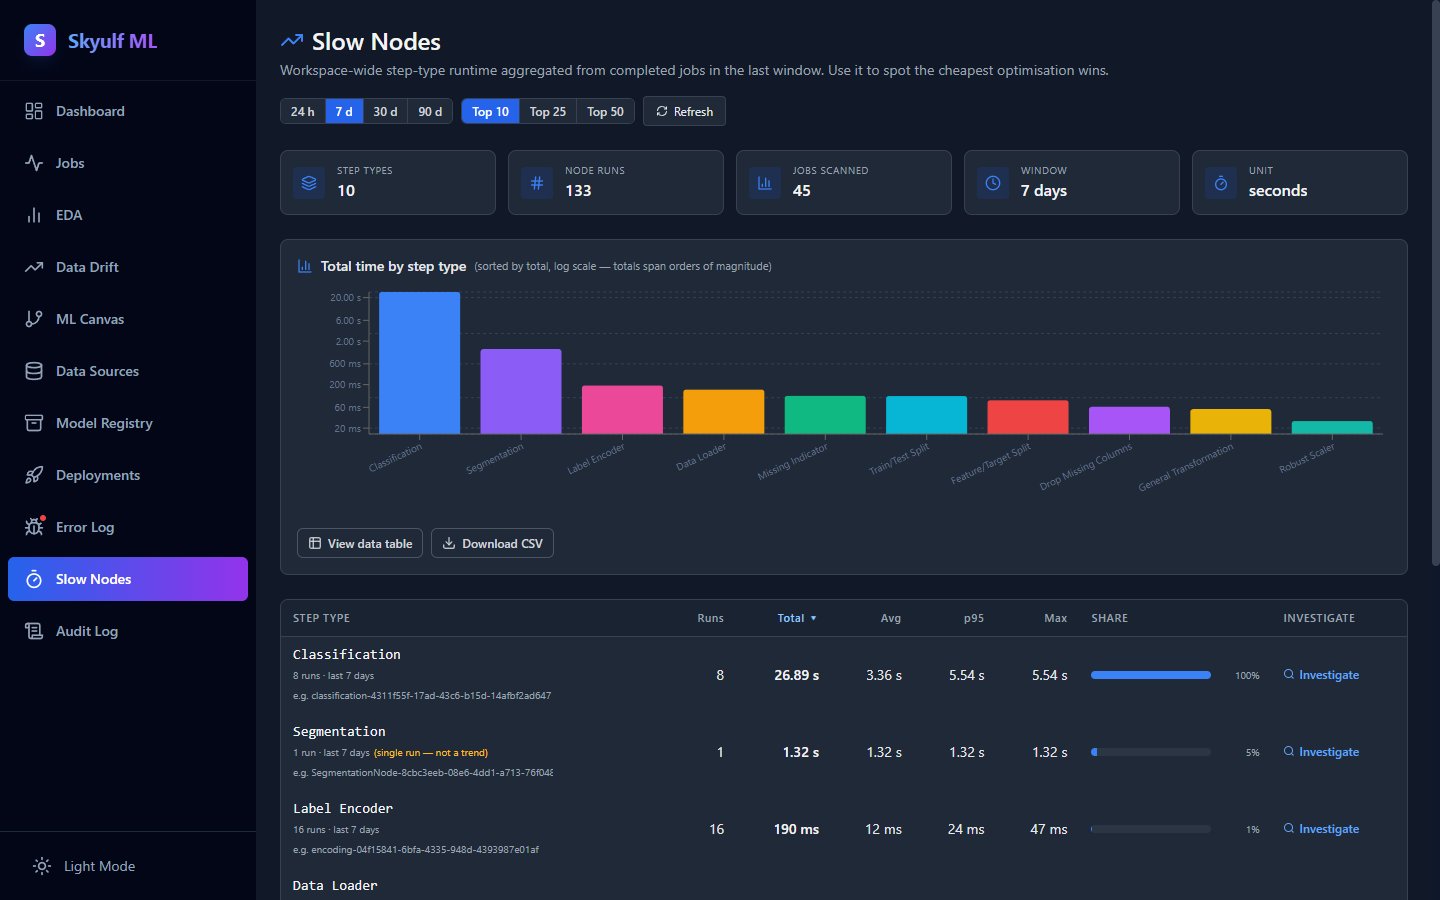
Task: Click the Segmentation row title
Action: pyautogui.click(x=339, y=731)
